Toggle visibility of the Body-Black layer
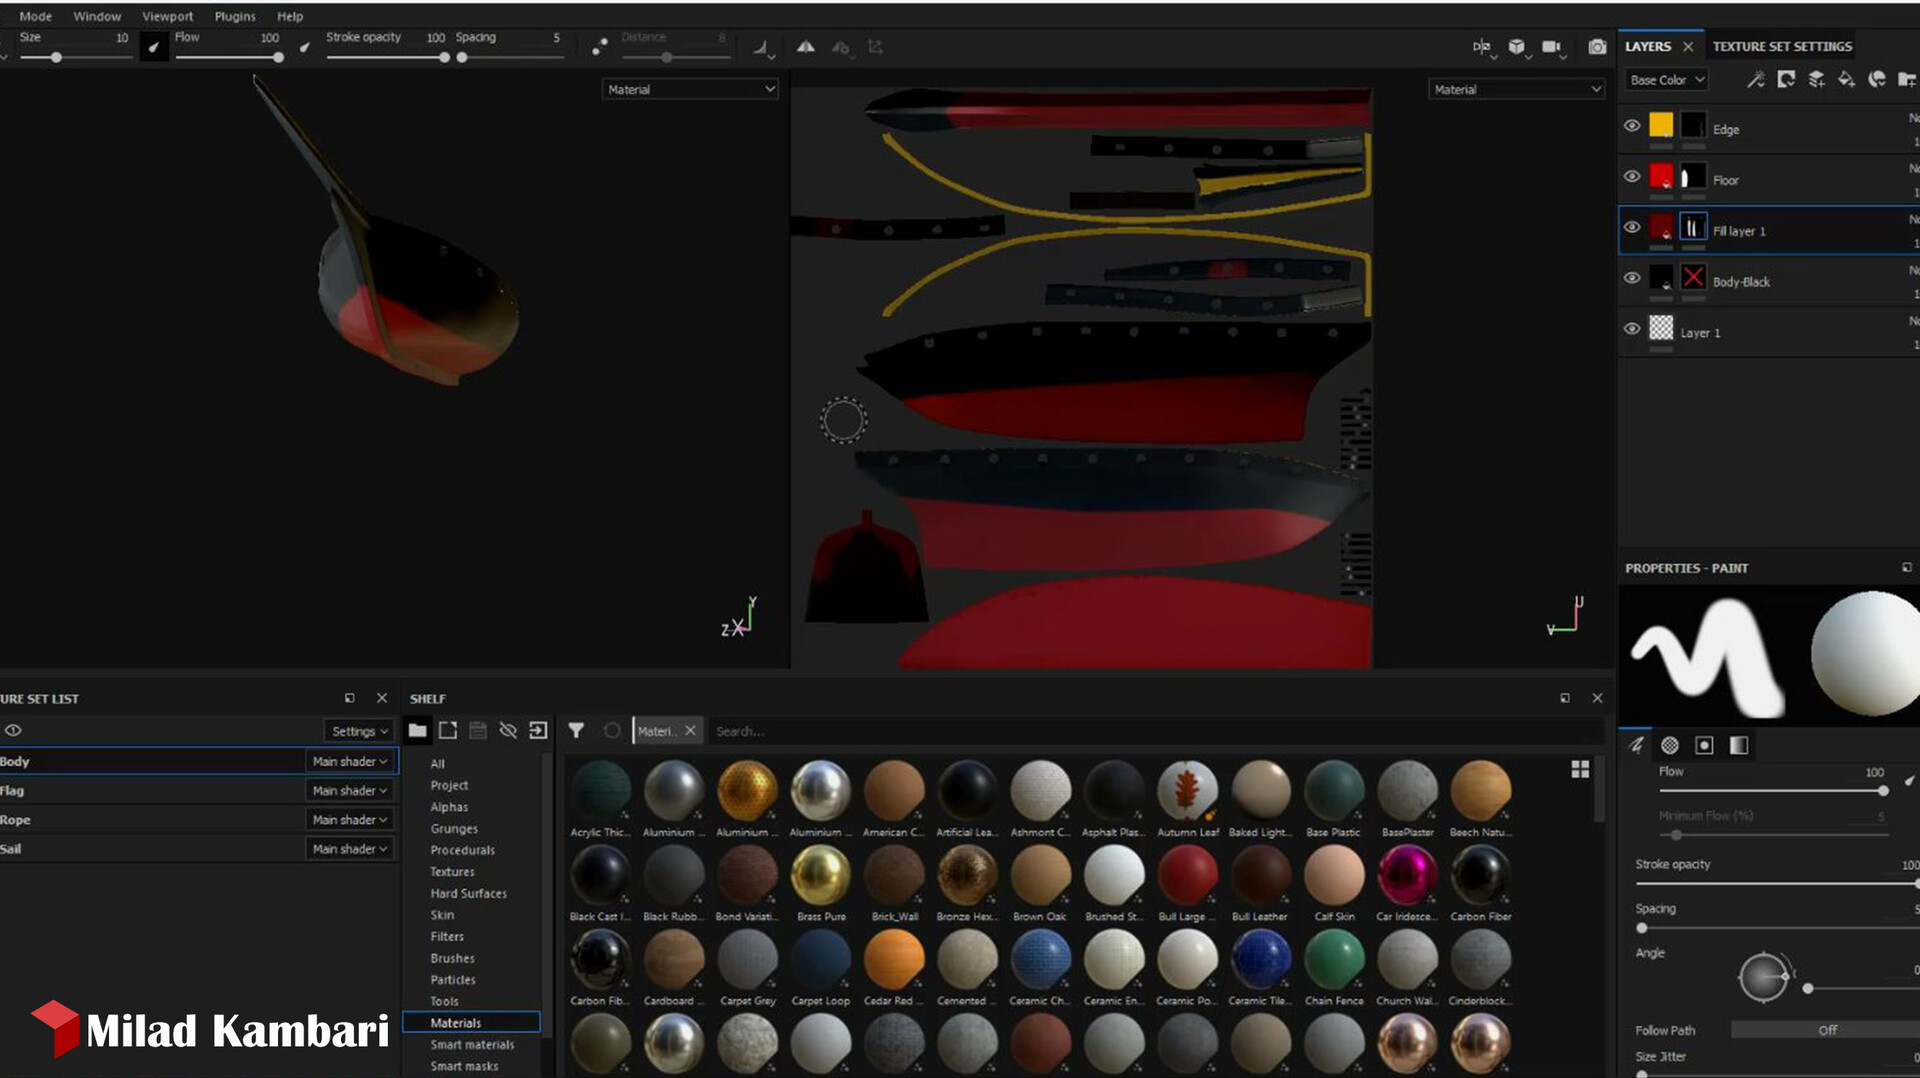The height and width of the screenshot is (1078, 1920). 1632,278
